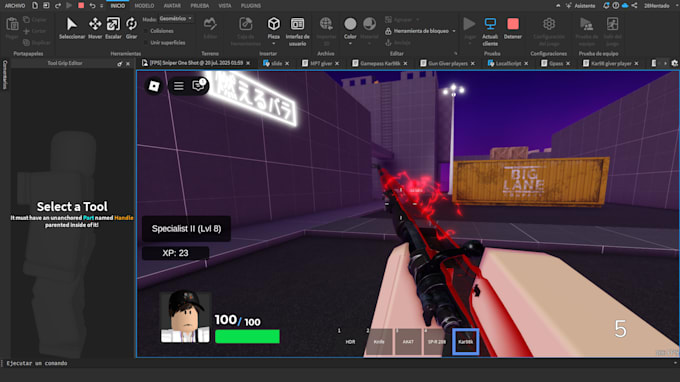Open the in-game chat bubble icon
This screenshot has width=680, height=382.
(198, 85)
